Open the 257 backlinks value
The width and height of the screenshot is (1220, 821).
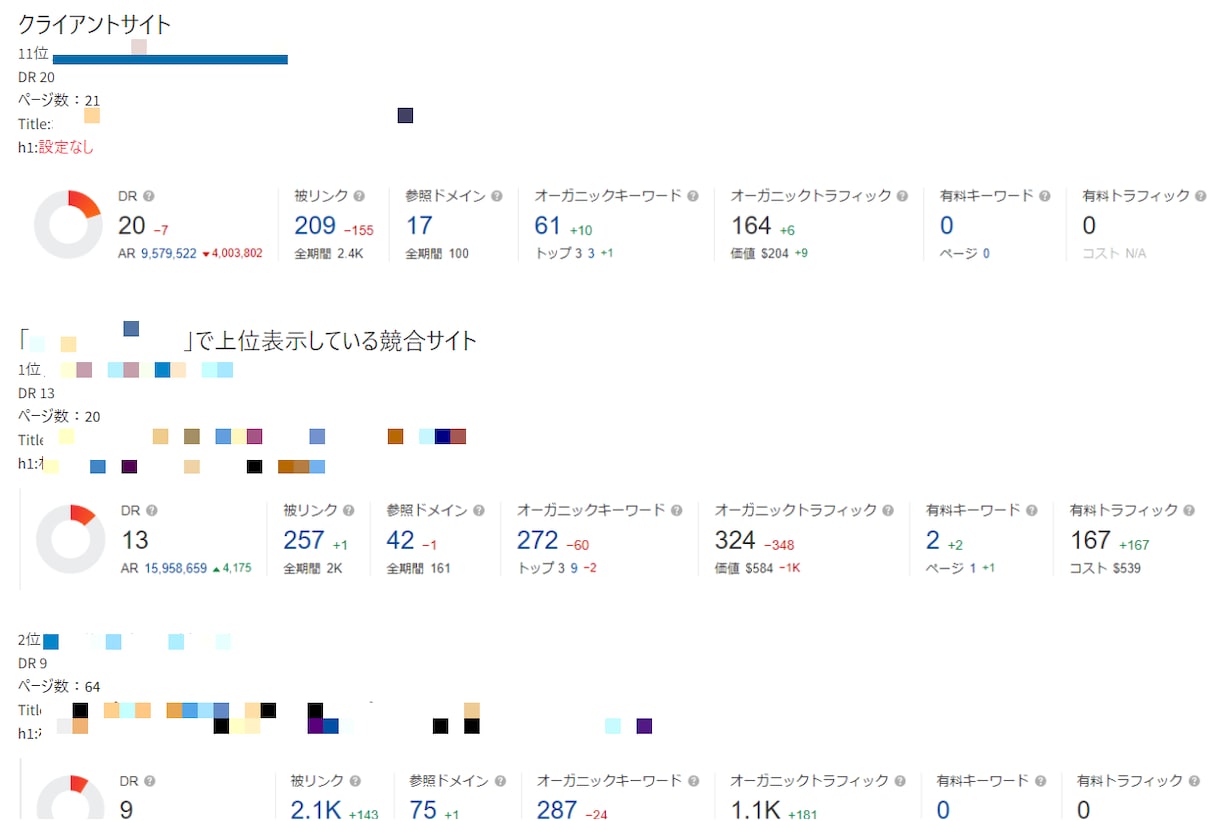point(304,540)
